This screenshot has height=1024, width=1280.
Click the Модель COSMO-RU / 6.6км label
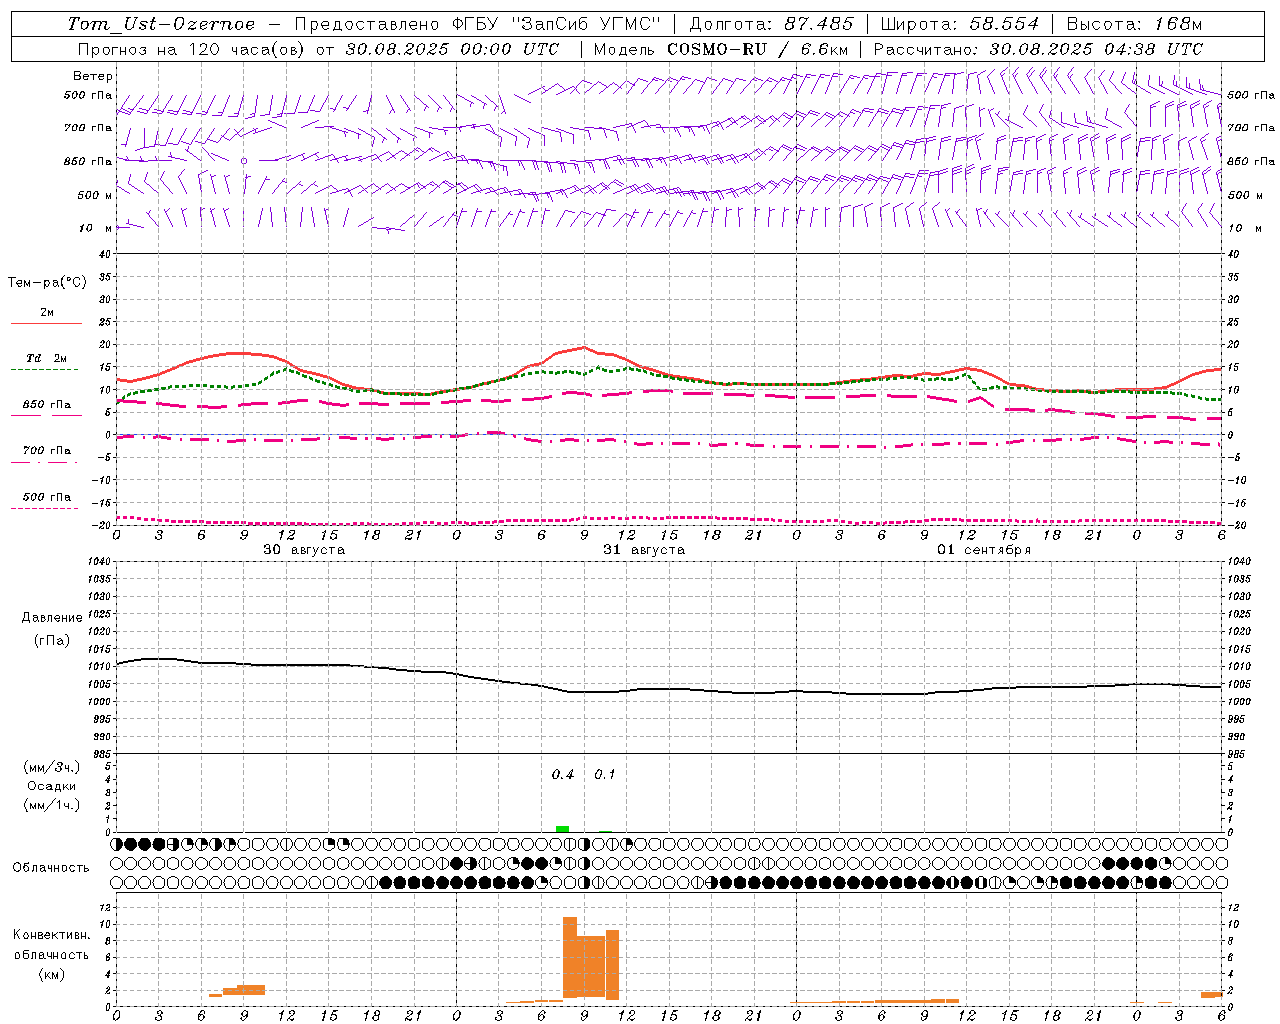tap(721, 49)
